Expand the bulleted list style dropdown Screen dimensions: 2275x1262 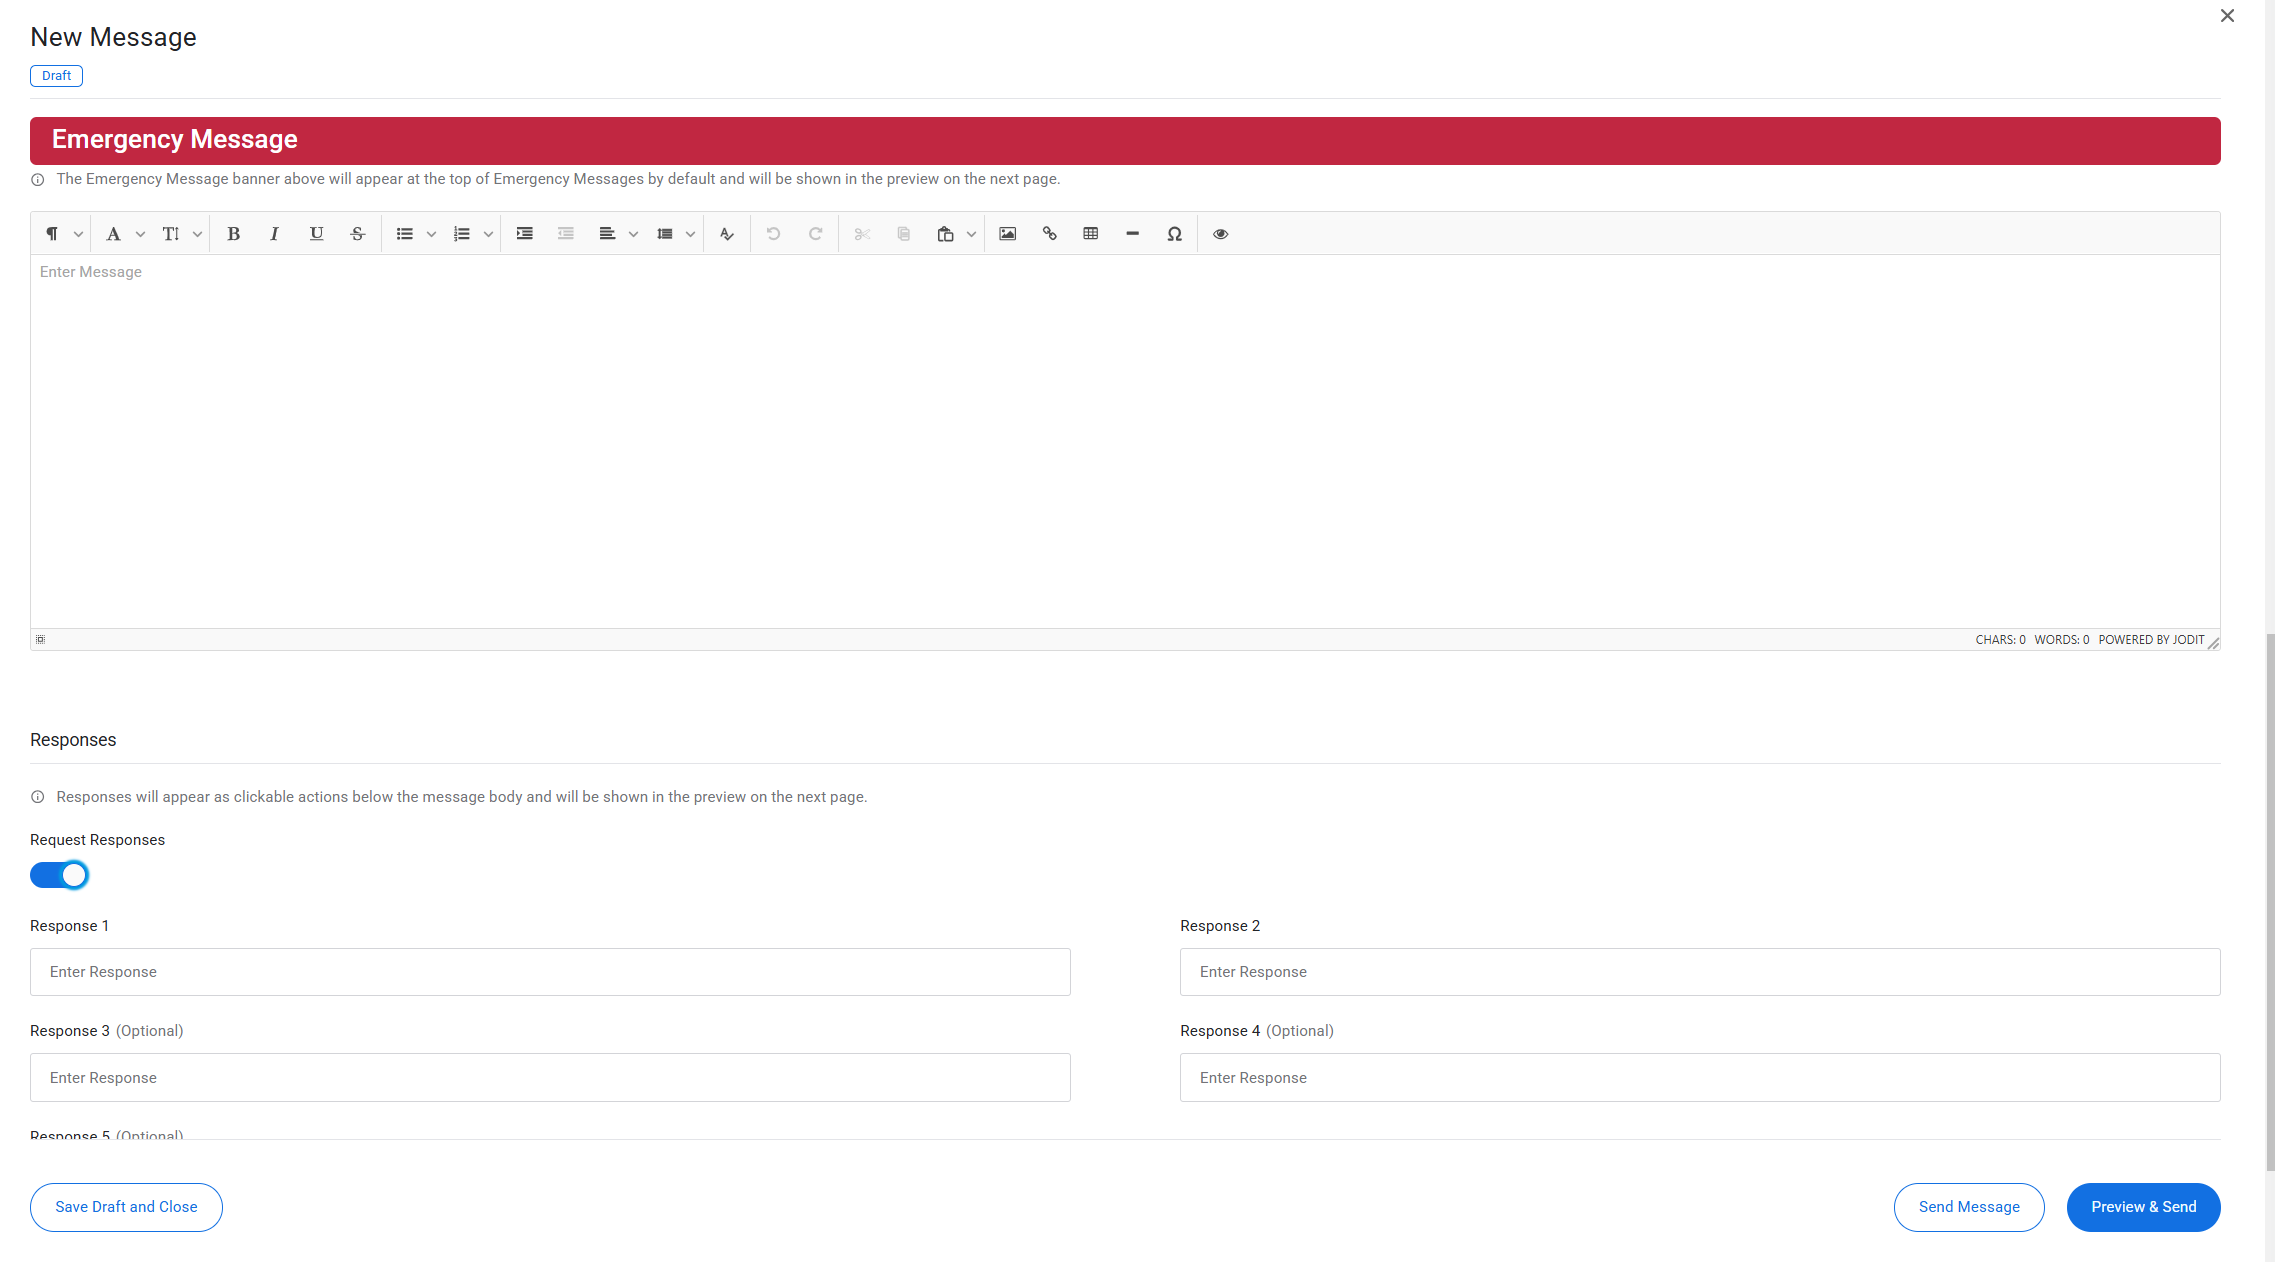click(431, 234)
